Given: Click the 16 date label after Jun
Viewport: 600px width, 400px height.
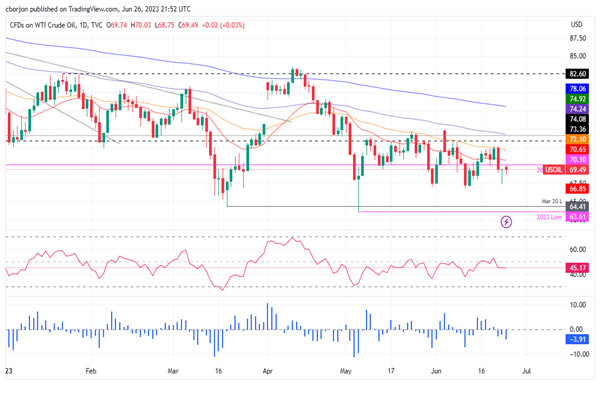Looking at the screenshot, I should 481,371.
